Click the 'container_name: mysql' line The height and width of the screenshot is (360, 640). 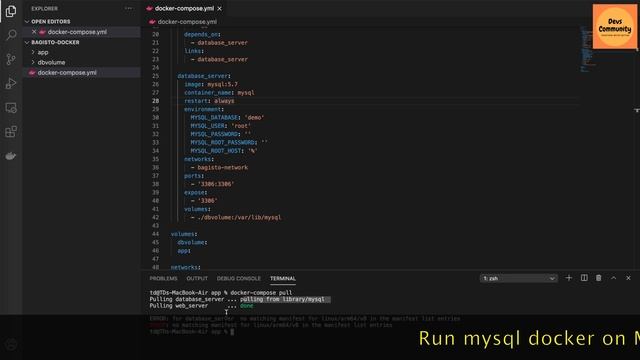pyautogui.click(x=219, y=93)
